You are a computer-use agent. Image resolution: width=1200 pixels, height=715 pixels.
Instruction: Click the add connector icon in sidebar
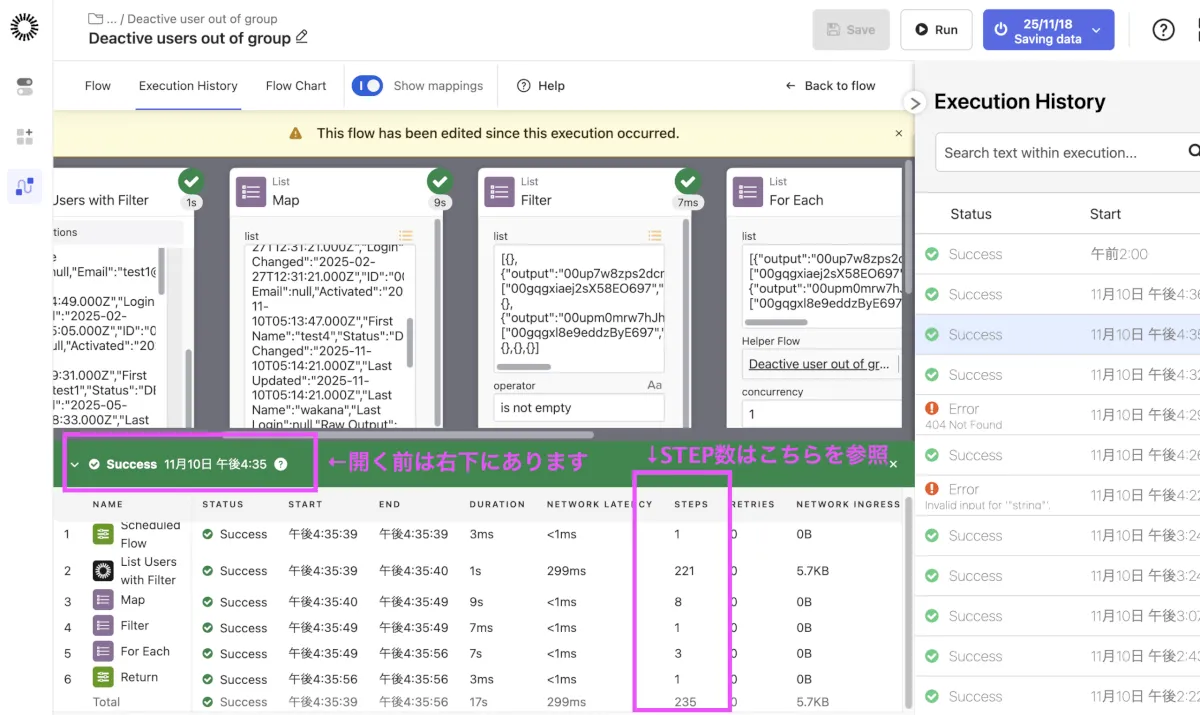click(25, 137)
